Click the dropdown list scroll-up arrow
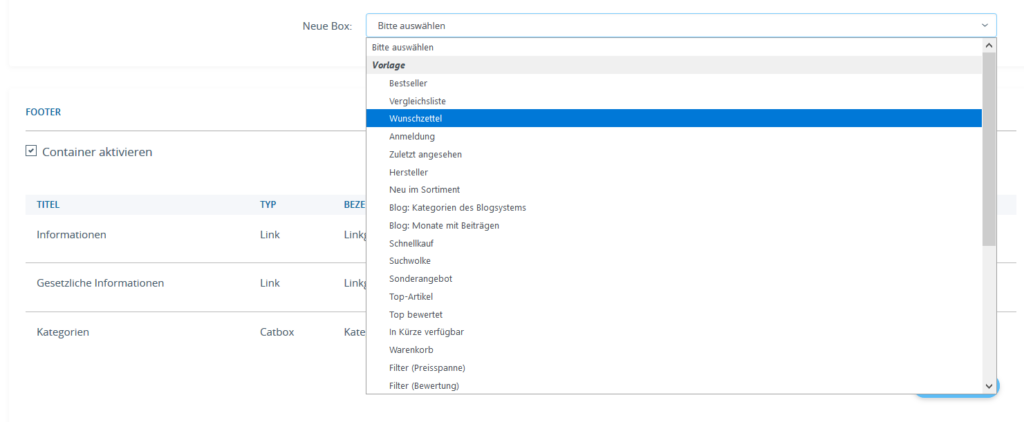This screenshot has width=1024, height=422. point(989,46)
